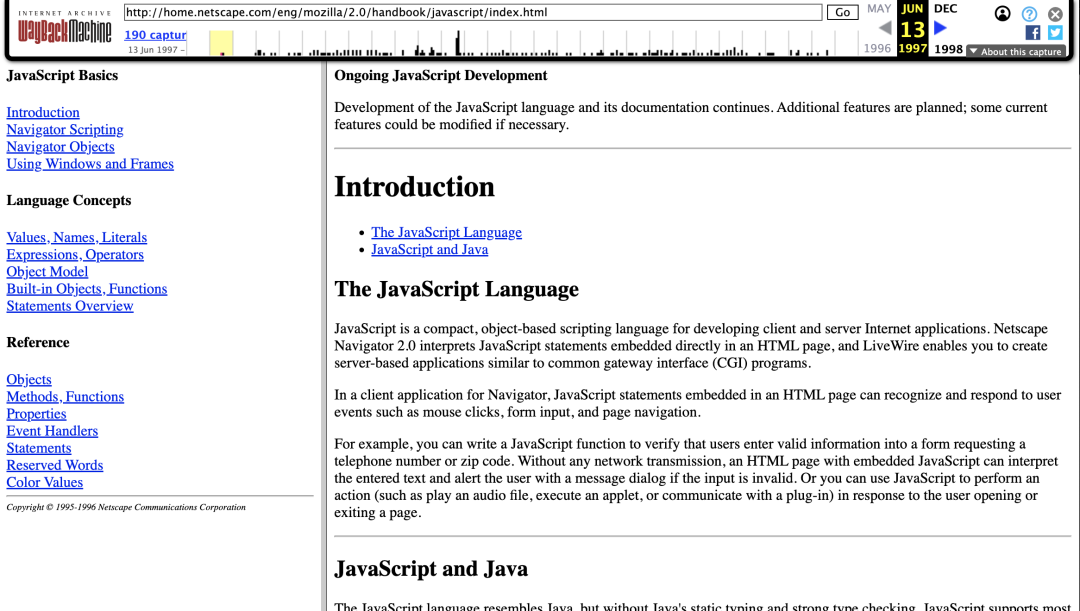Screen dimensions: 1080x611
Task: Open Values, Names, Literals link
Action: tap(76, 237)
